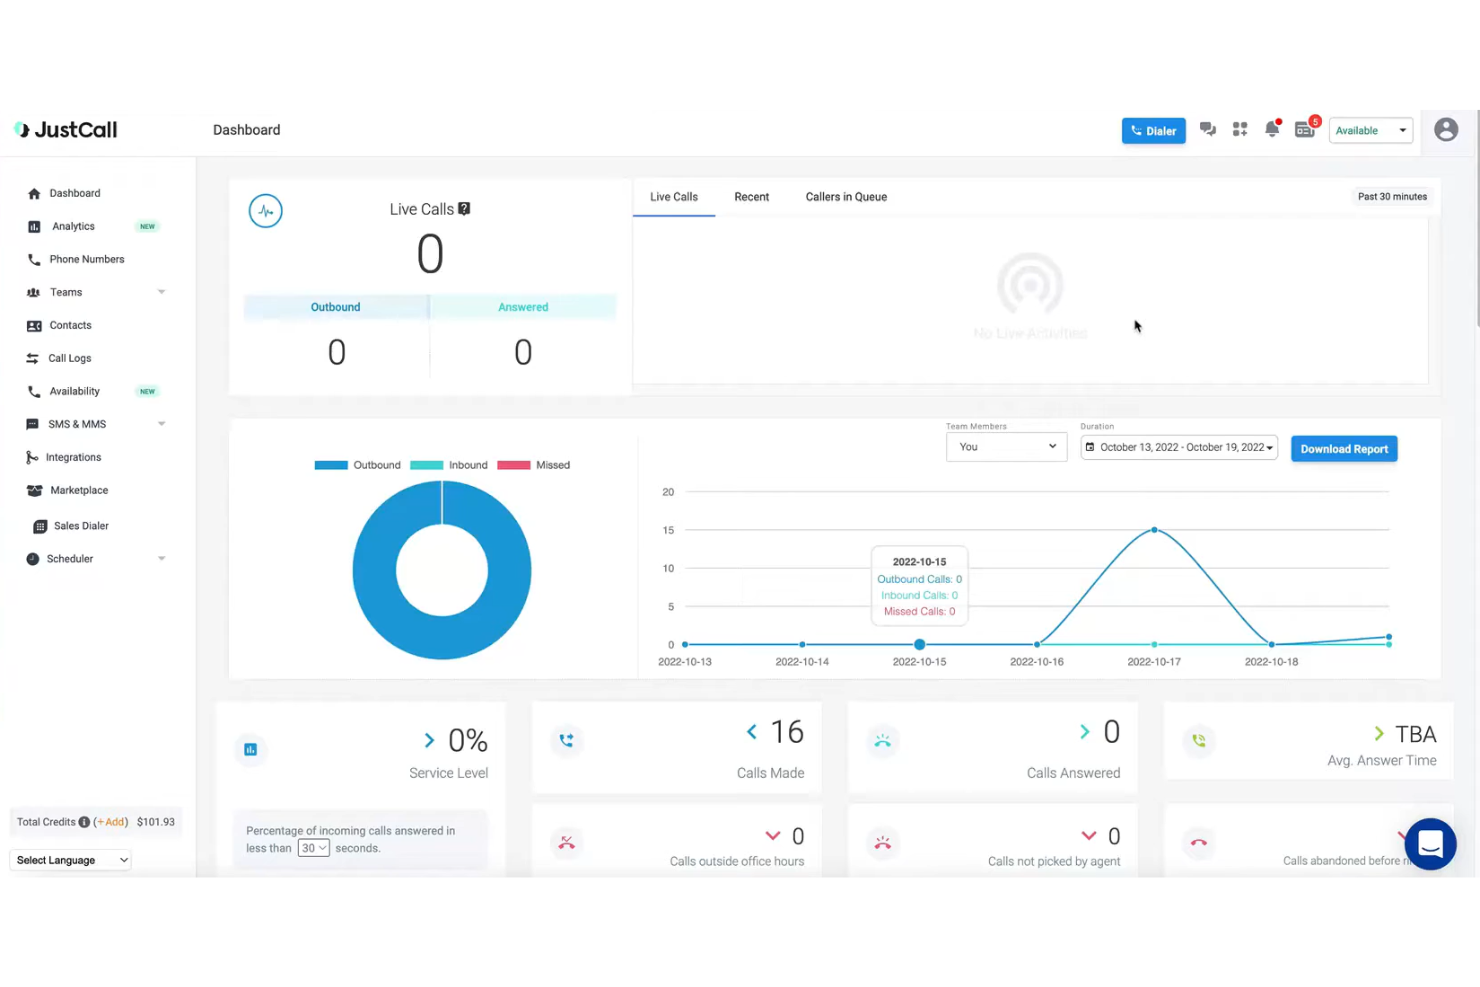Click the Live Calls help question icon
This screenshot has height=987, width=1480.
464,209
